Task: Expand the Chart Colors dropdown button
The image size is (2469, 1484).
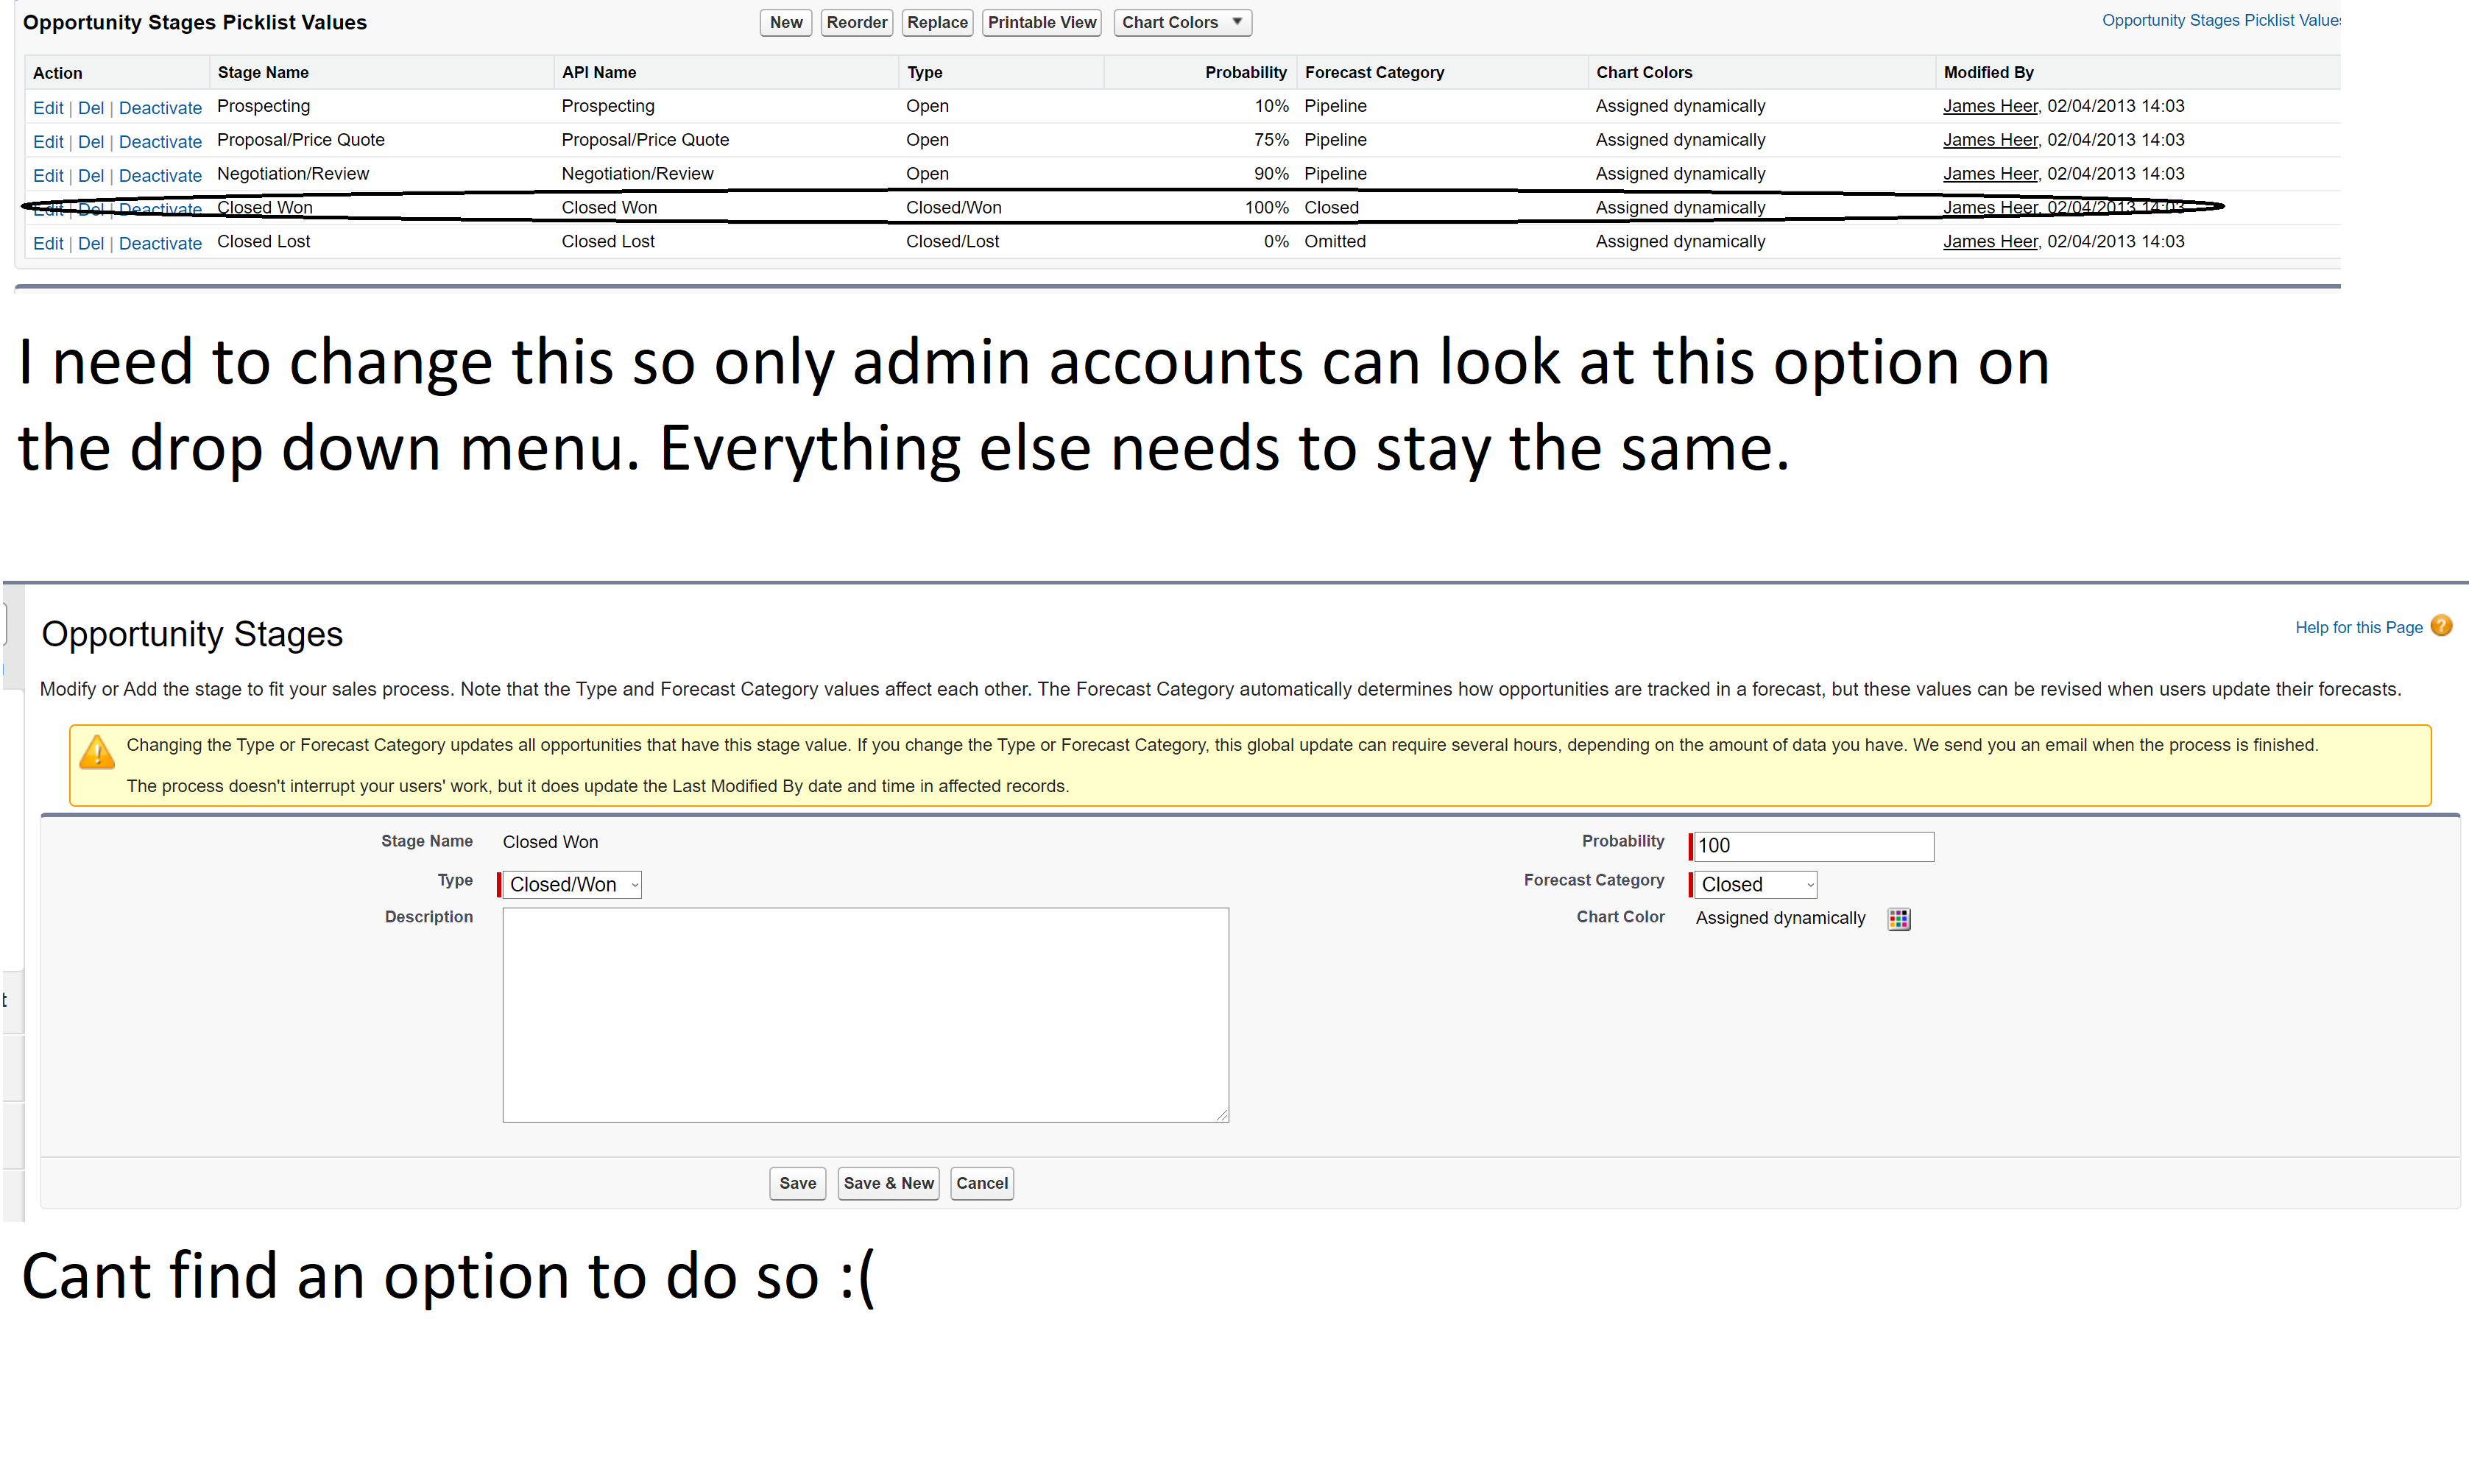Action: coord(1182,22)
